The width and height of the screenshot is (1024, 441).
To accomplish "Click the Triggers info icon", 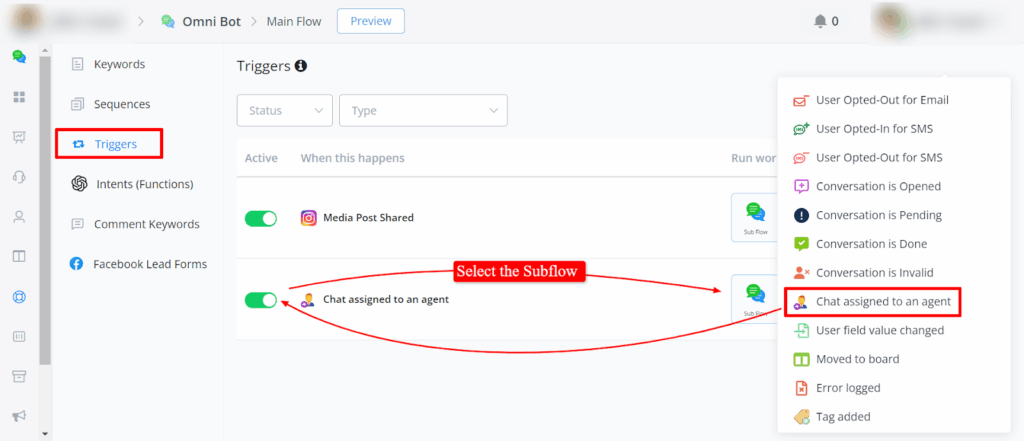I will 300,66.
